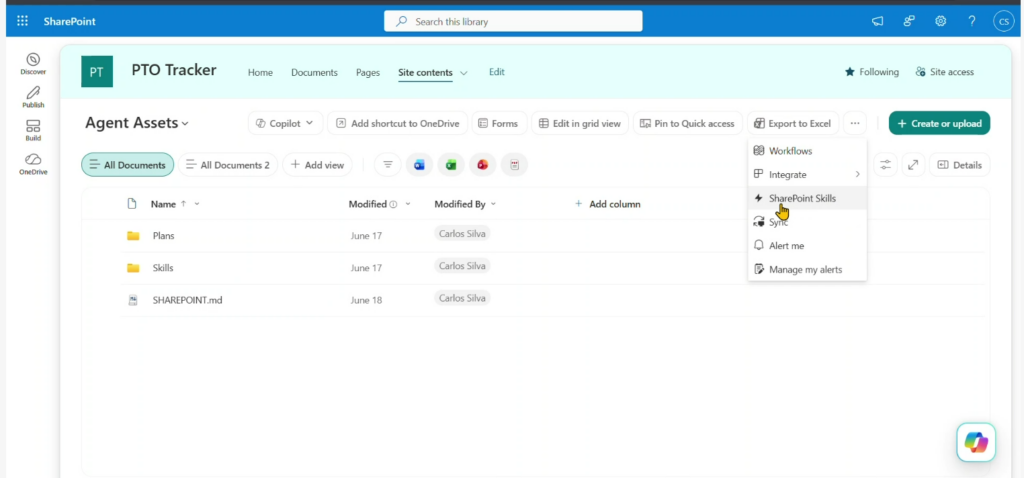Click Add shortcut to OneDrive
Image resolution: width=1024 pixels, height=478 pixels.
click(x=398, y=123)
